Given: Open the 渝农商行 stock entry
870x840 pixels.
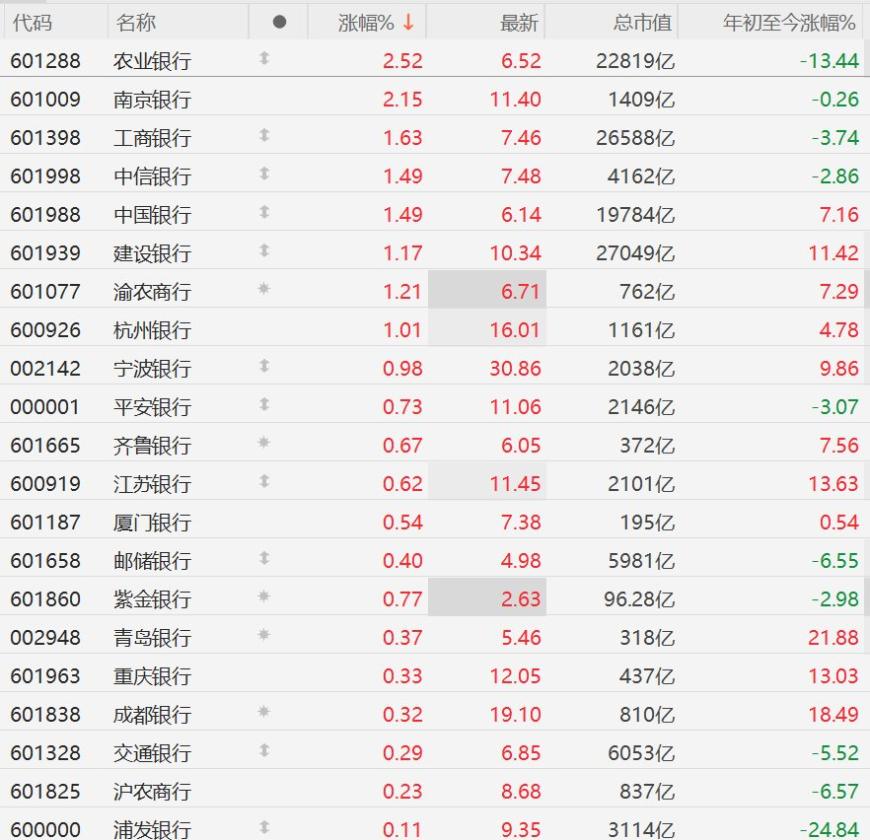Looking at the screenshot, I should coord(153,292).
